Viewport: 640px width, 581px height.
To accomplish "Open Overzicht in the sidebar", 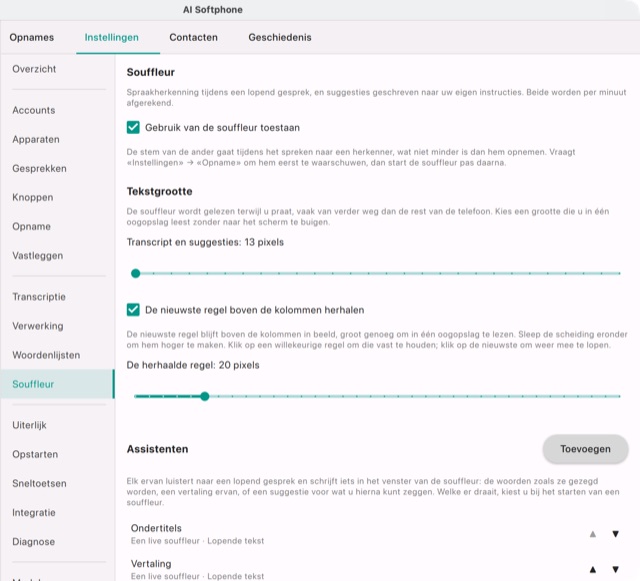I will point(57,69).
